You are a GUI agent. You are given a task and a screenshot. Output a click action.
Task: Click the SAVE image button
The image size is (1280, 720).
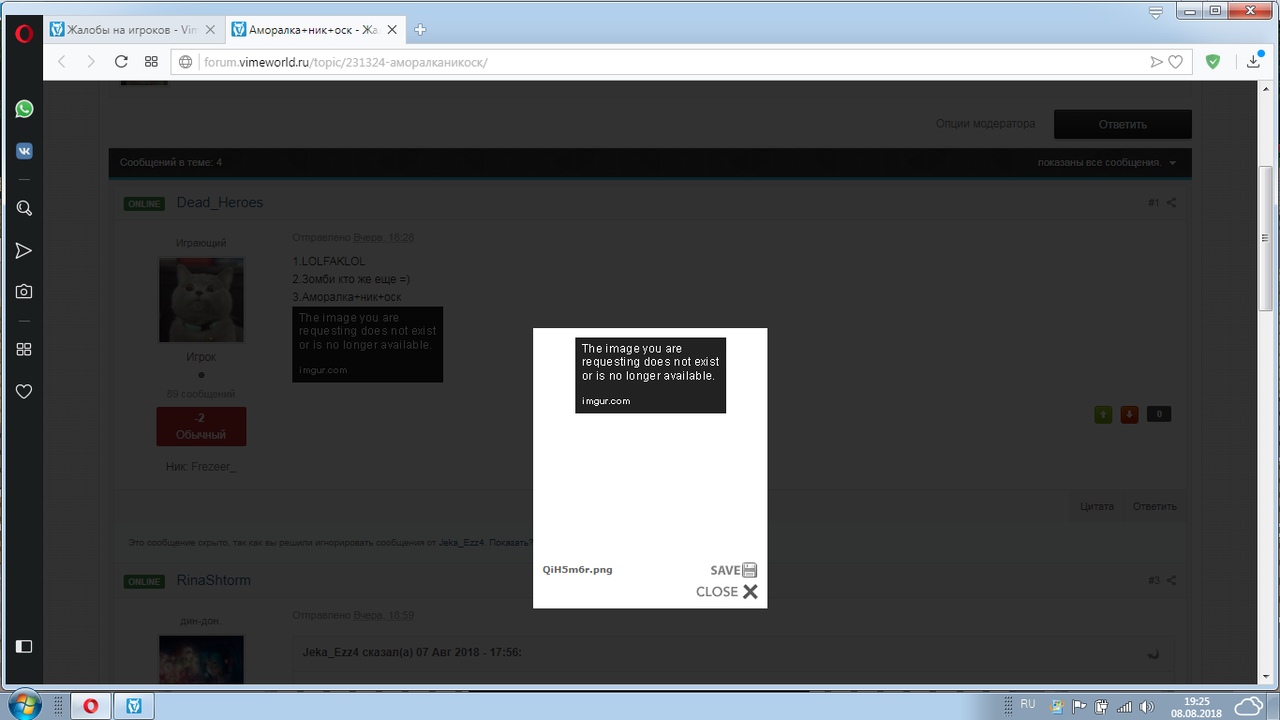coord(733,570)
